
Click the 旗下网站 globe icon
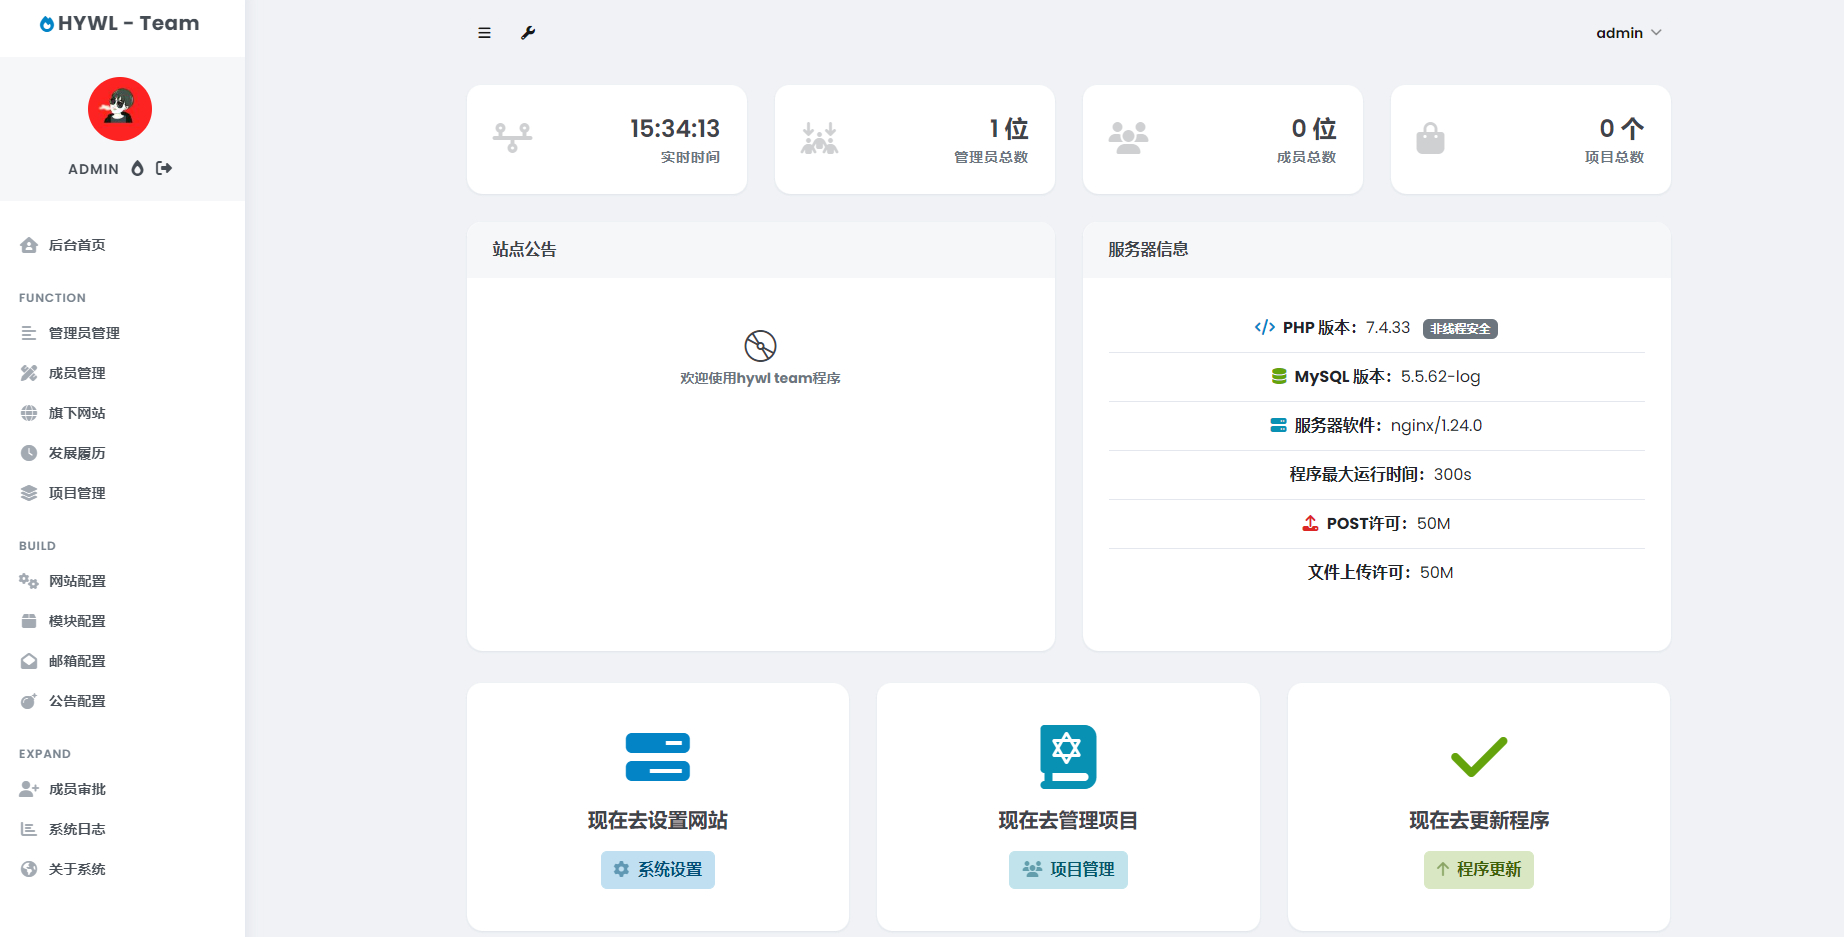[x=28, y=413]
